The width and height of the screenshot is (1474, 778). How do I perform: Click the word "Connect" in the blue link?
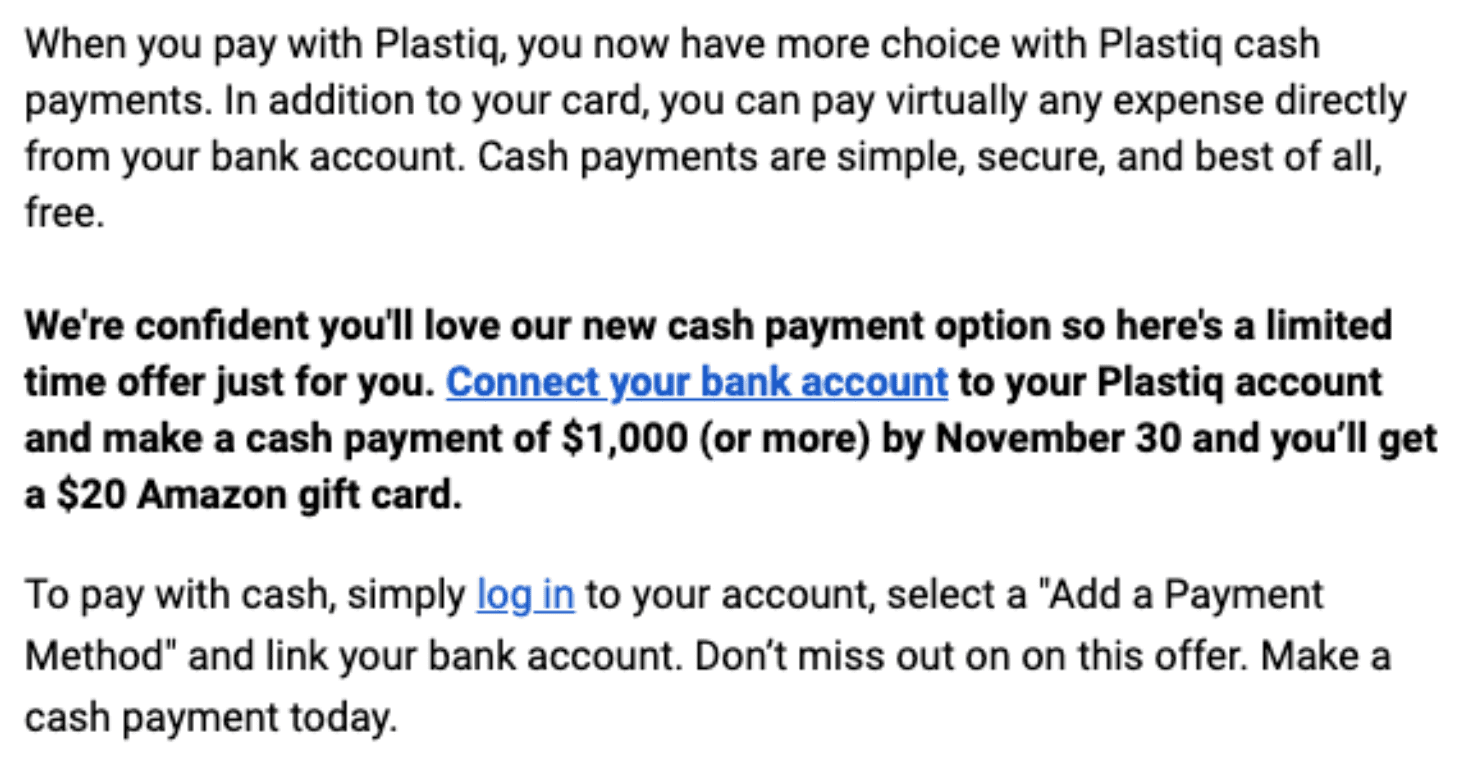click(522, 382)
